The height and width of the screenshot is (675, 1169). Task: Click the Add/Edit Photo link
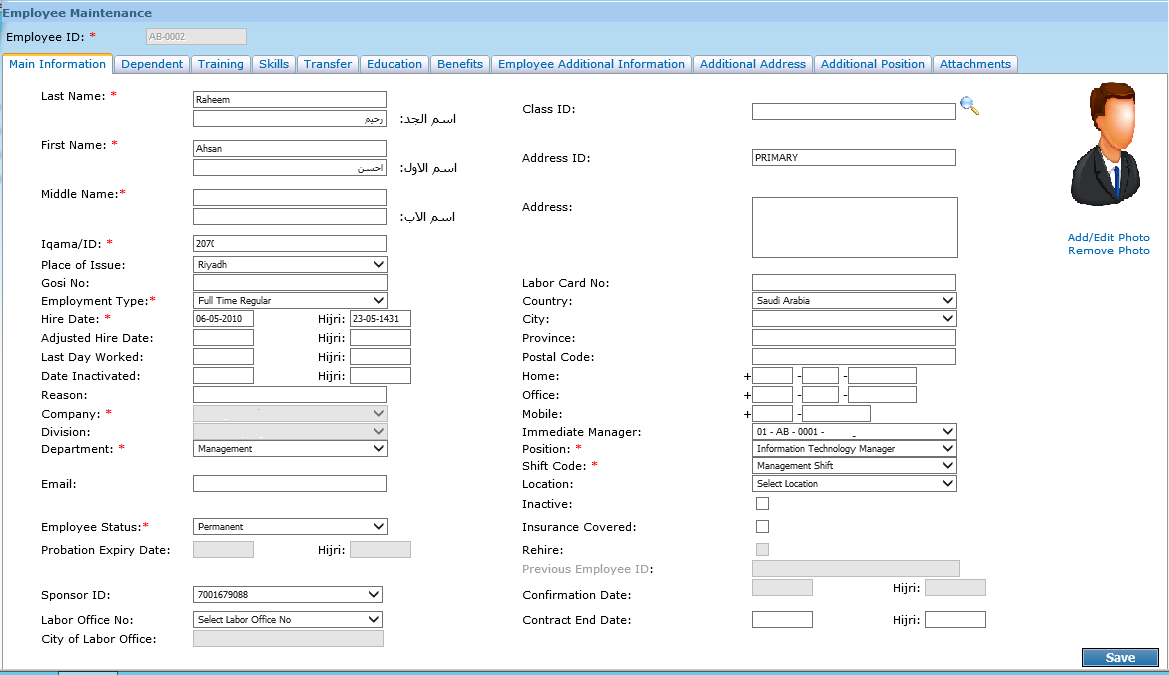point(1108,238)
